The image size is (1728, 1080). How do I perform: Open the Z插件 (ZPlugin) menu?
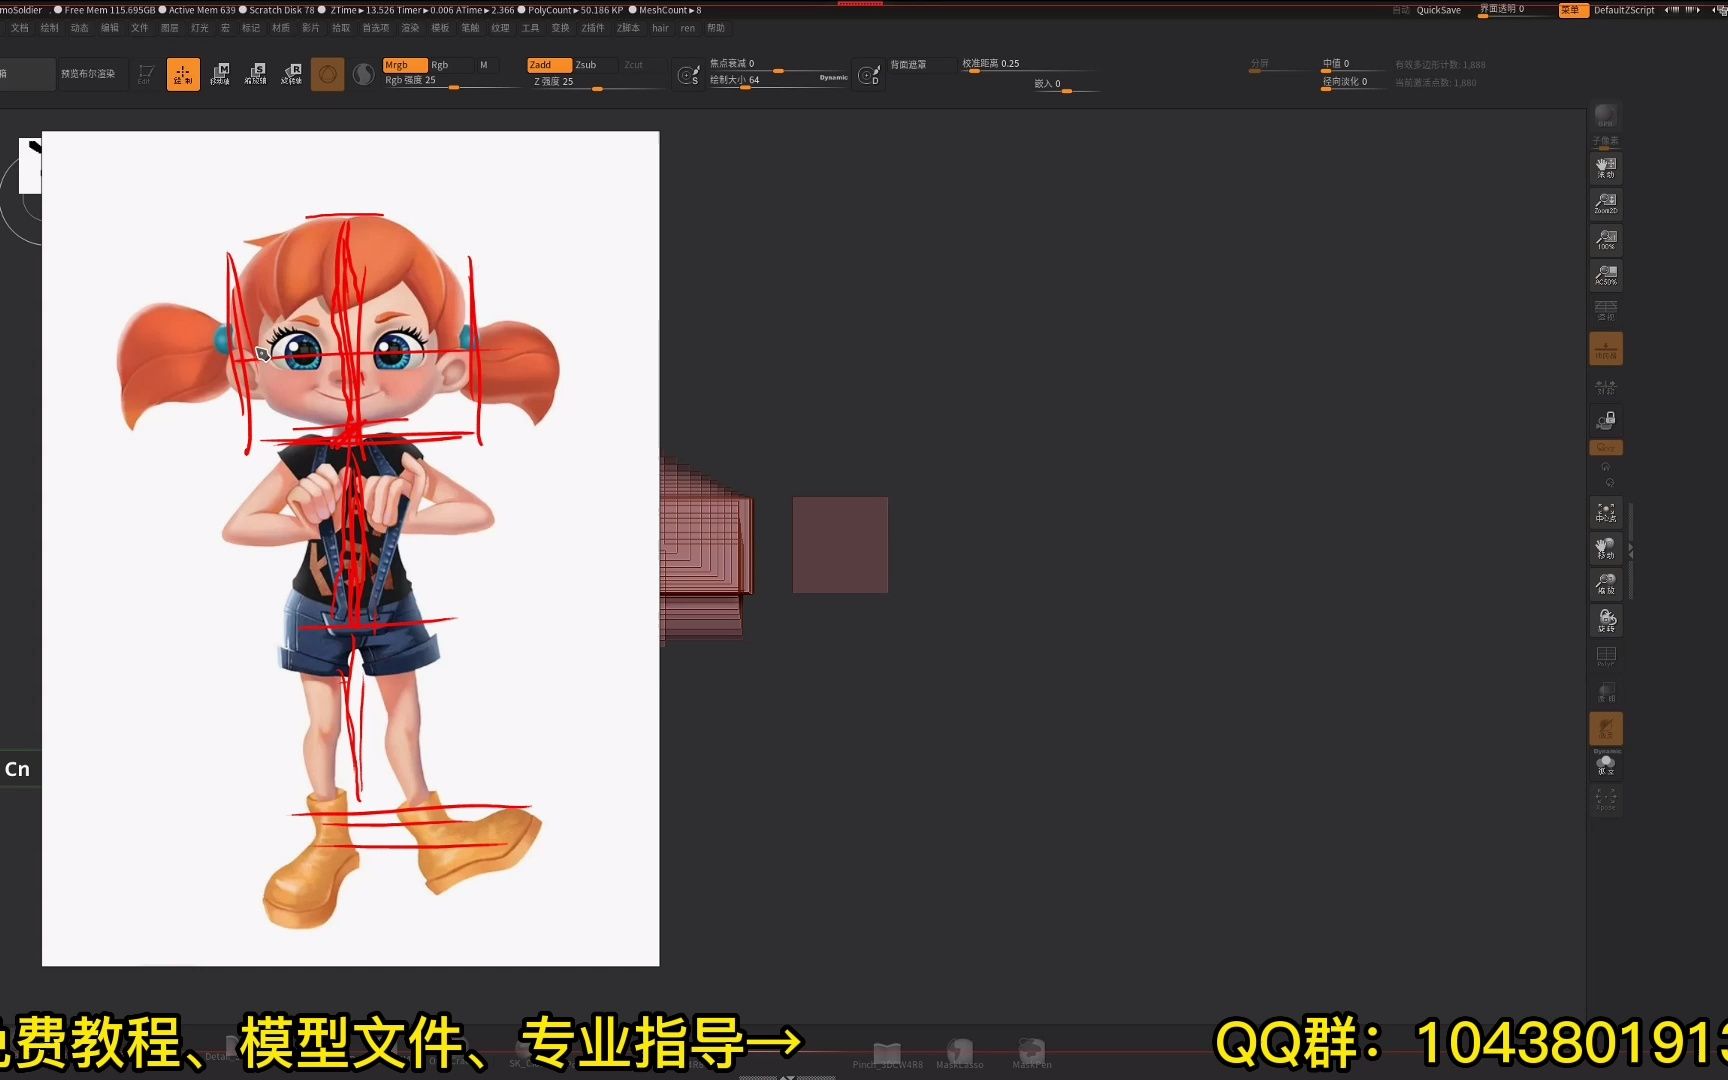(x=593, y=28)
